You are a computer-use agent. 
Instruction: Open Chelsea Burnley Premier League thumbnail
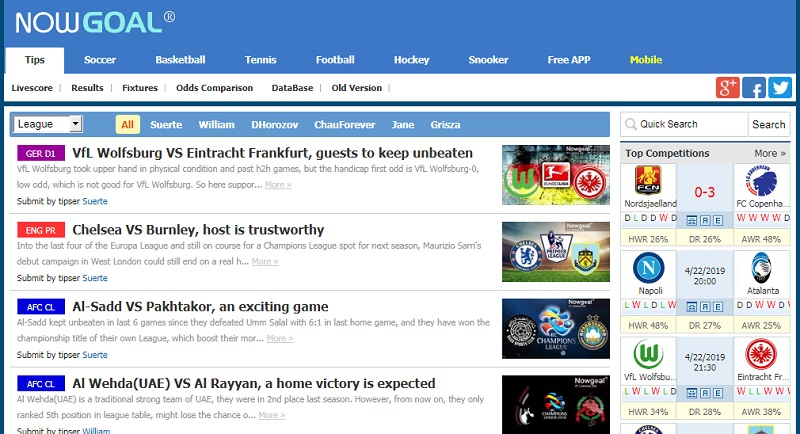[556, 252]
